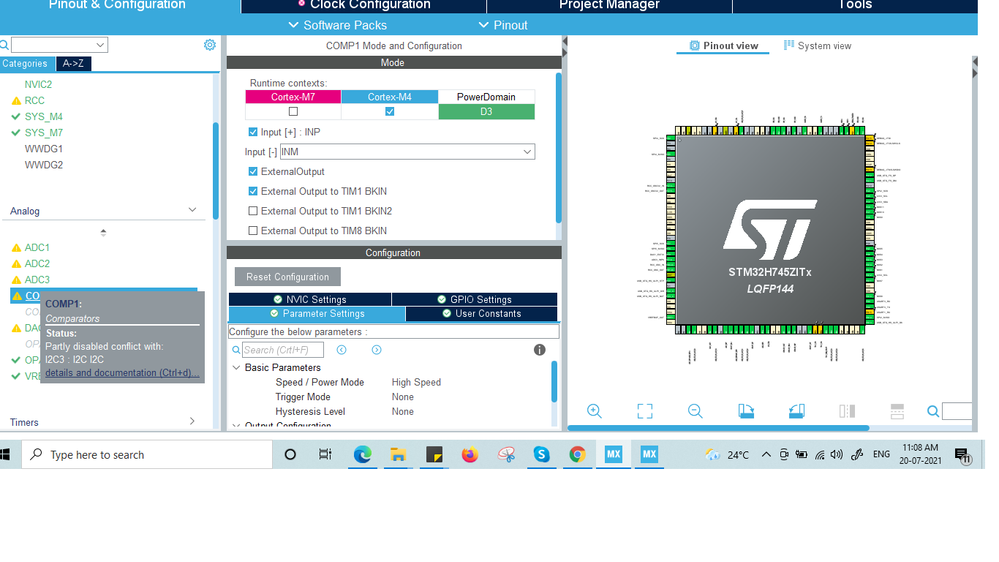Go to previous parameter search result

pos(341,350)
